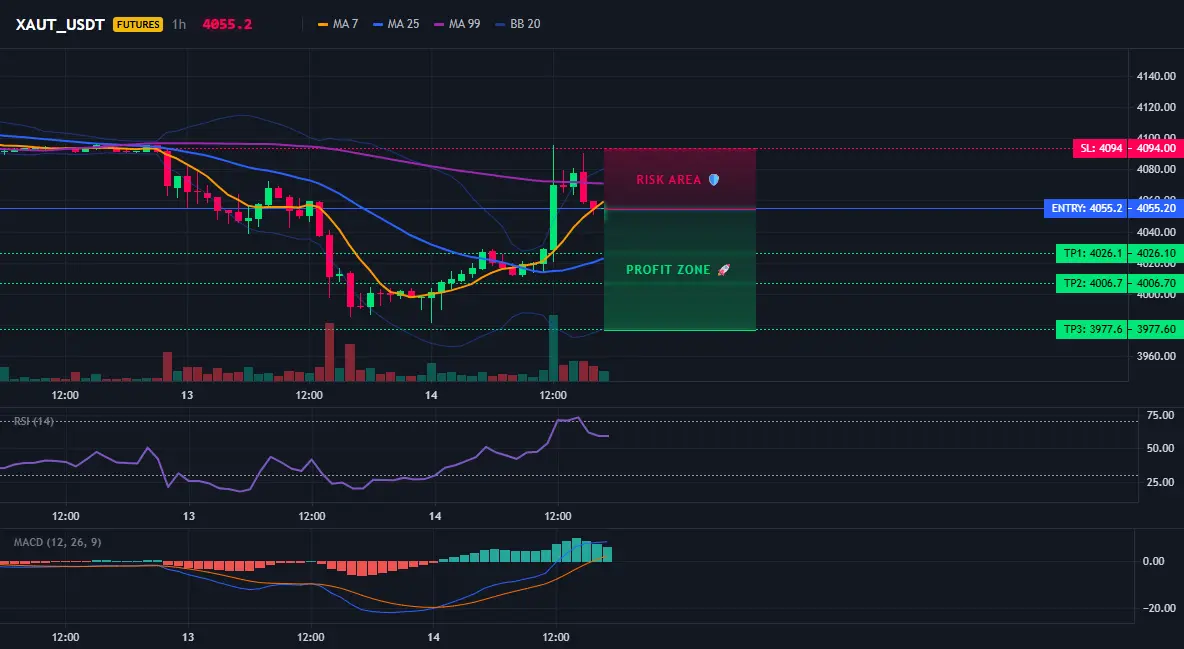Click the 0.00 MACD axis value
The image size is (1184, 649).
[1153, 561]
